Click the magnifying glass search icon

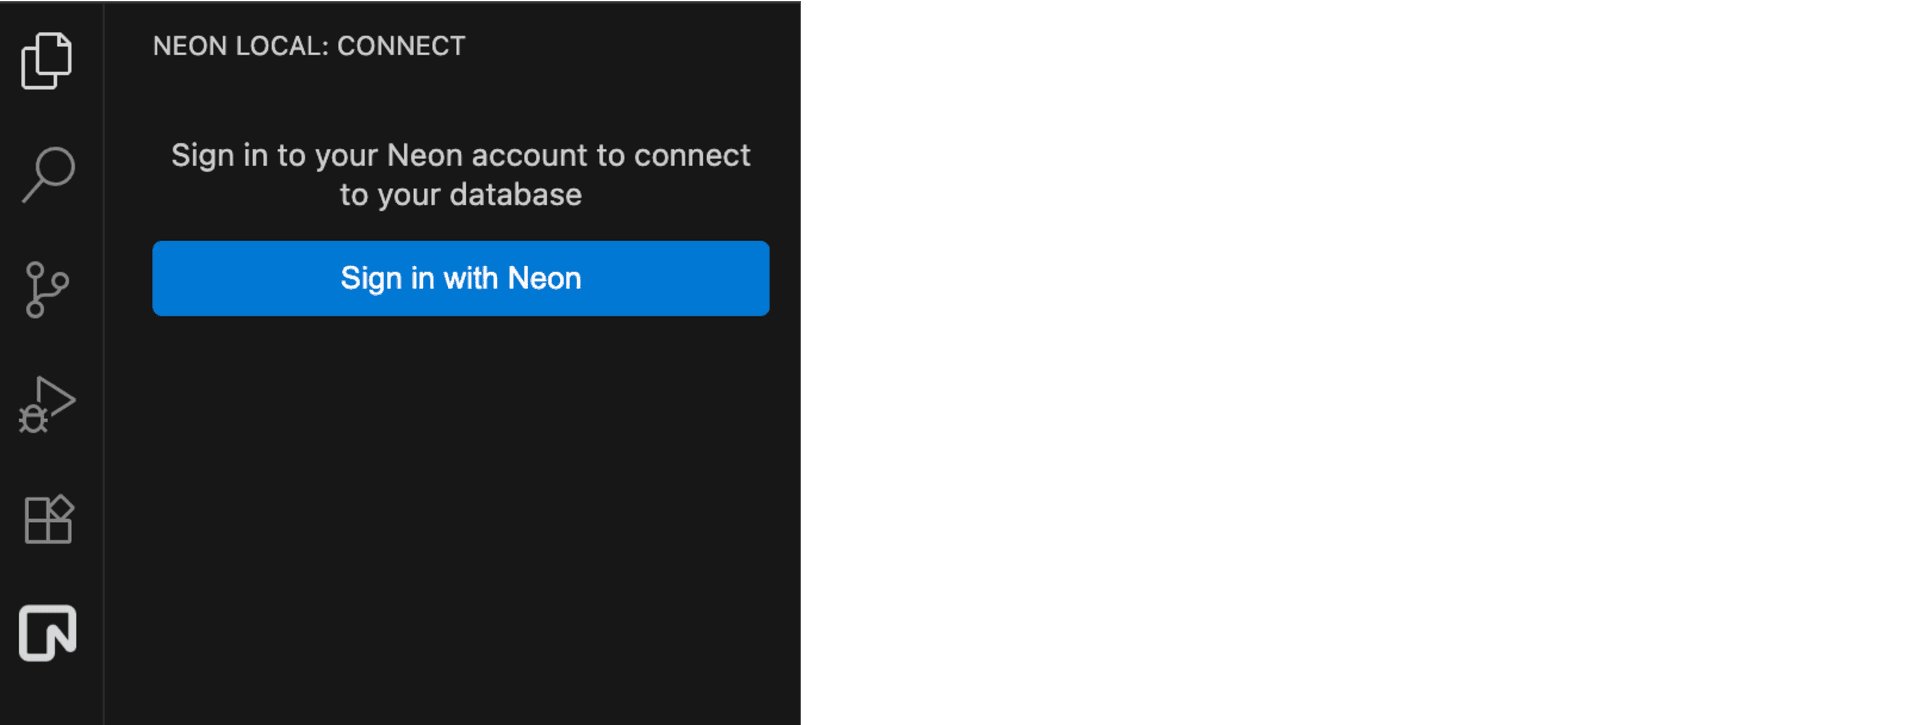(46, 175)
